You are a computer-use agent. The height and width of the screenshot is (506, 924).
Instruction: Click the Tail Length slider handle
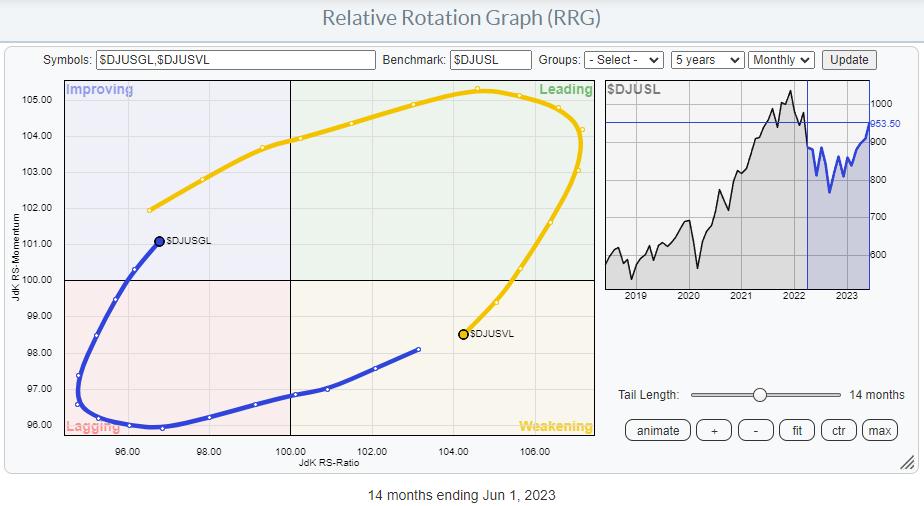coord(760,395)
